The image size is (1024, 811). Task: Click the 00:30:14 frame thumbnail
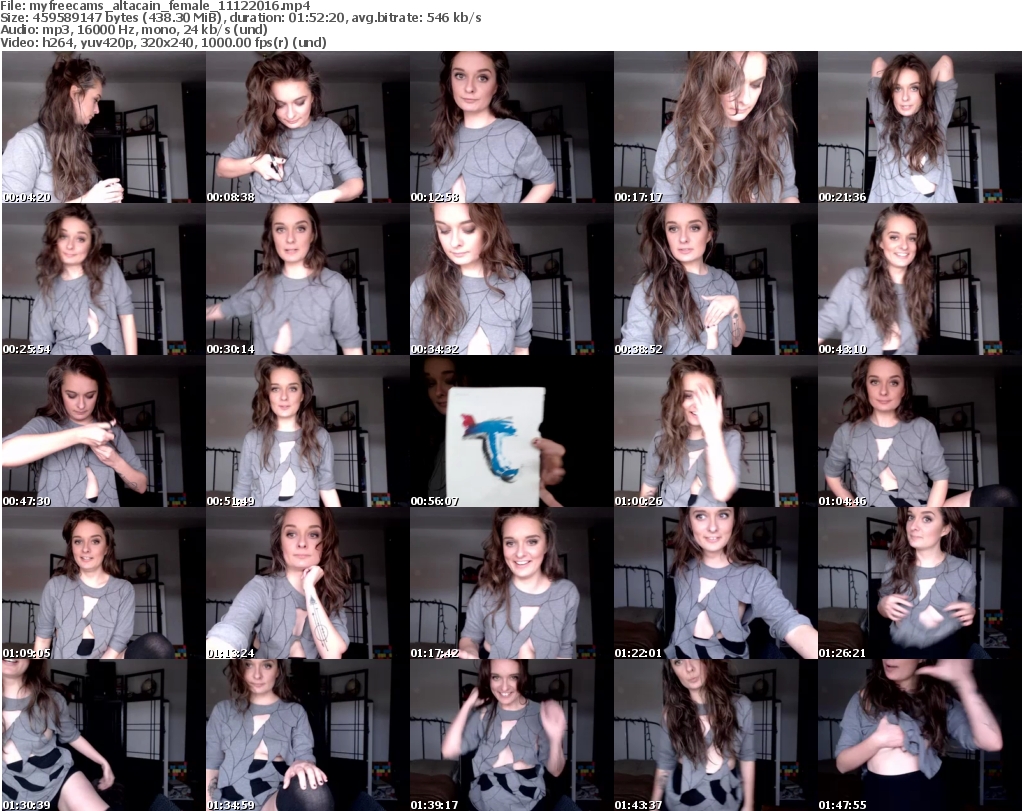click(x=307, y=279)
